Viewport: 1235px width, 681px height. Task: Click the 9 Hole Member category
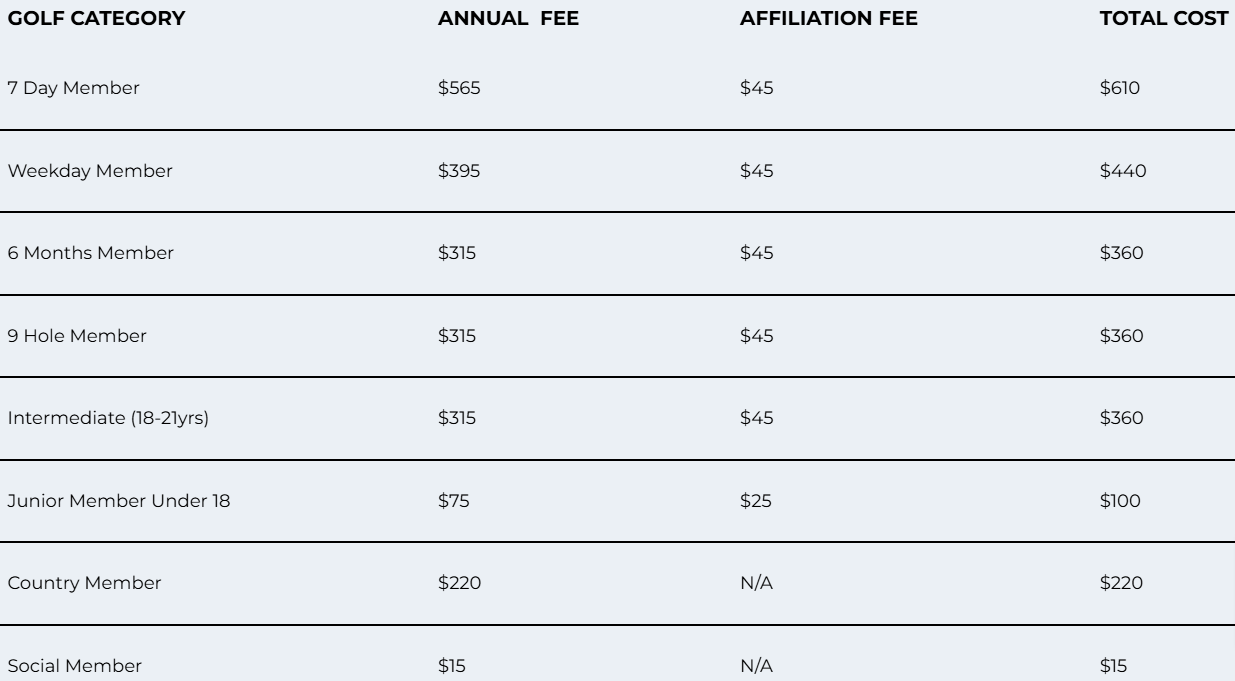pos(77,336)
